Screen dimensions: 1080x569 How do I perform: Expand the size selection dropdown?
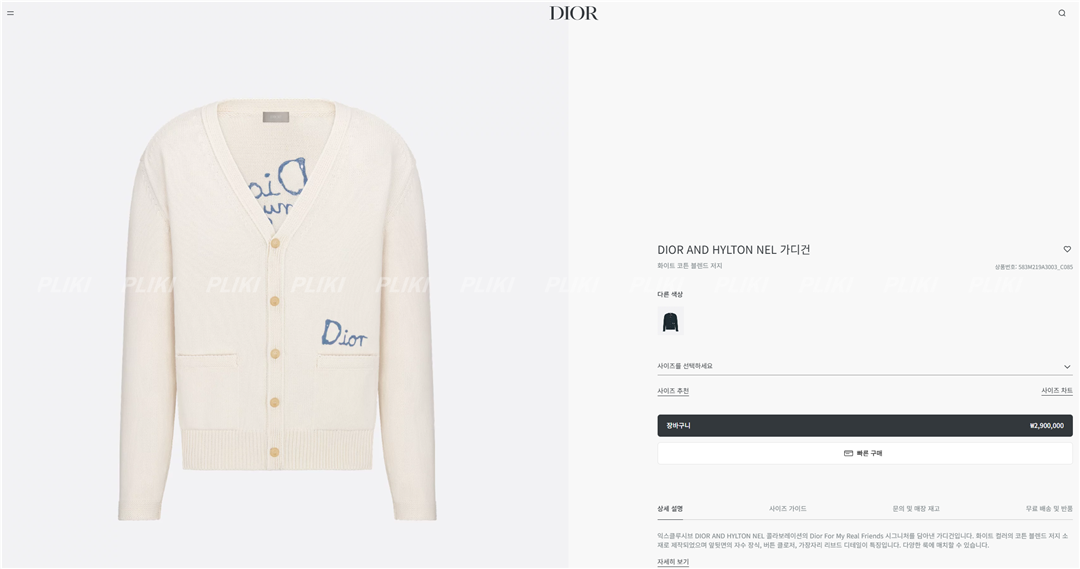(x=864, y=366)
